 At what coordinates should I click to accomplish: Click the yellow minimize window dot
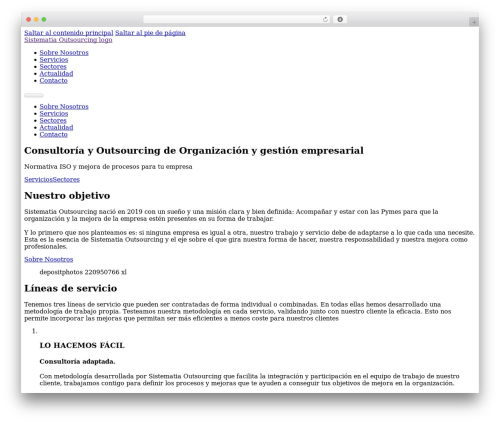tap(36, 19)
